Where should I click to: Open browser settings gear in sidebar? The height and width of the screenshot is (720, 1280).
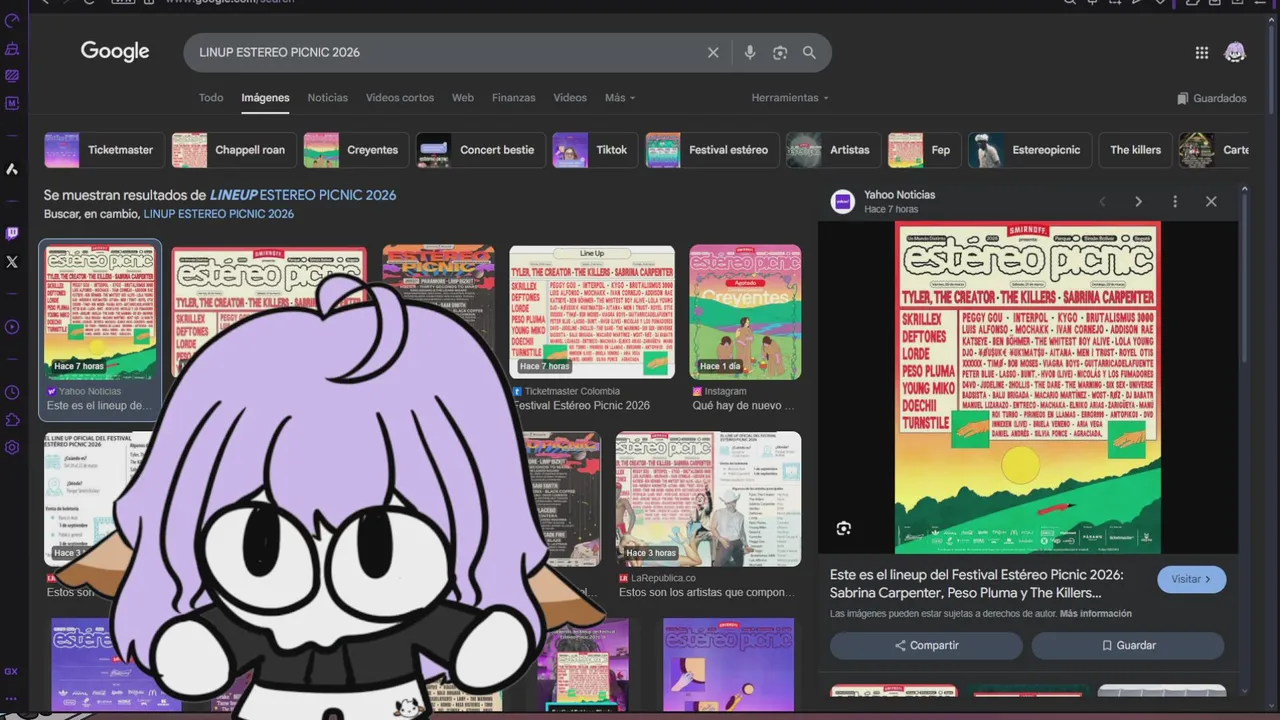(x=12, y=448)
